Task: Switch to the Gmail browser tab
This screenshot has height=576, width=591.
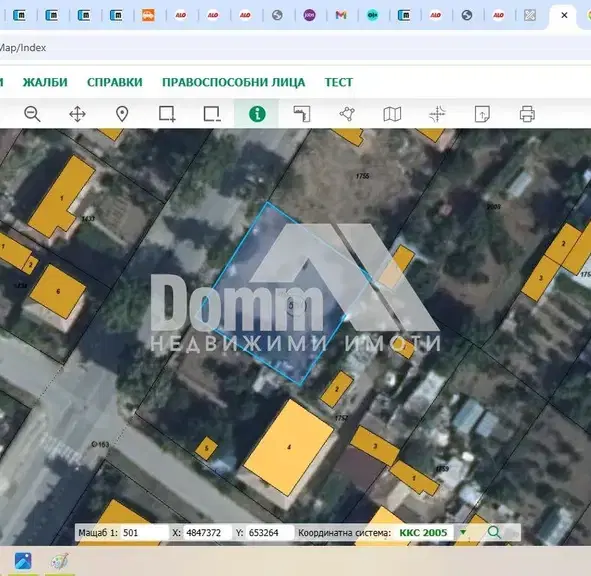Action: click(341, 15)
